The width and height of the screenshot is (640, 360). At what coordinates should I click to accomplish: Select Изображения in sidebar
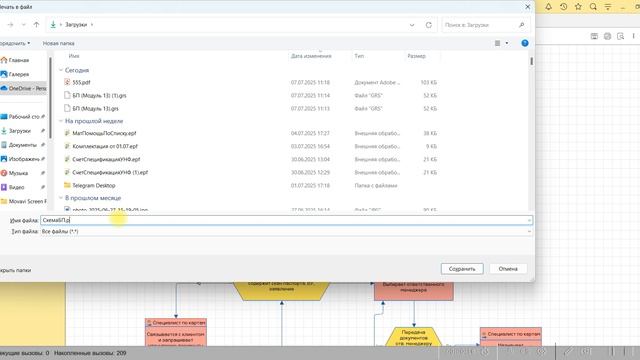[x=23, y=159]
